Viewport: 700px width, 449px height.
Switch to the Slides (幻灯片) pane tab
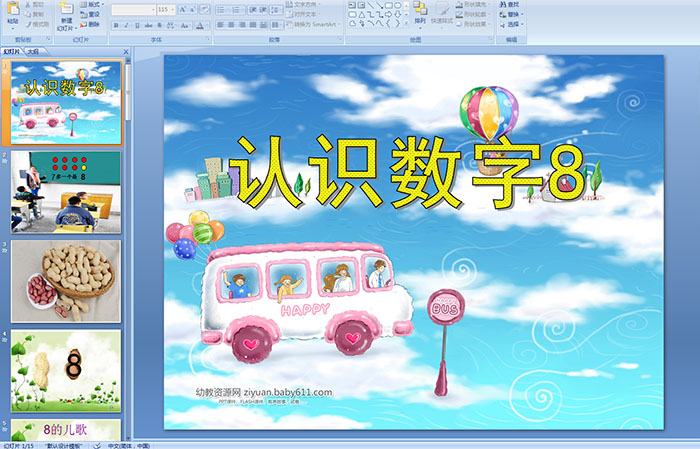[x=11, y=52]
